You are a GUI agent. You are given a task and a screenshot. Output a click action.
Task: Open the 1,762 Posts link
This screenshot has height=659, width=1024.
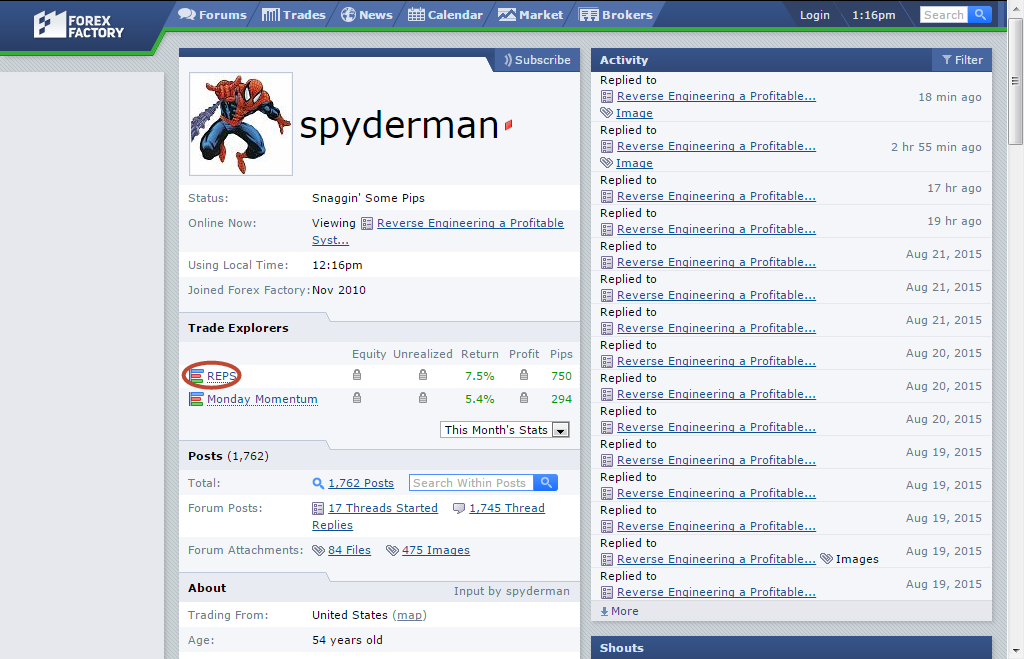[x=361, y=483]
